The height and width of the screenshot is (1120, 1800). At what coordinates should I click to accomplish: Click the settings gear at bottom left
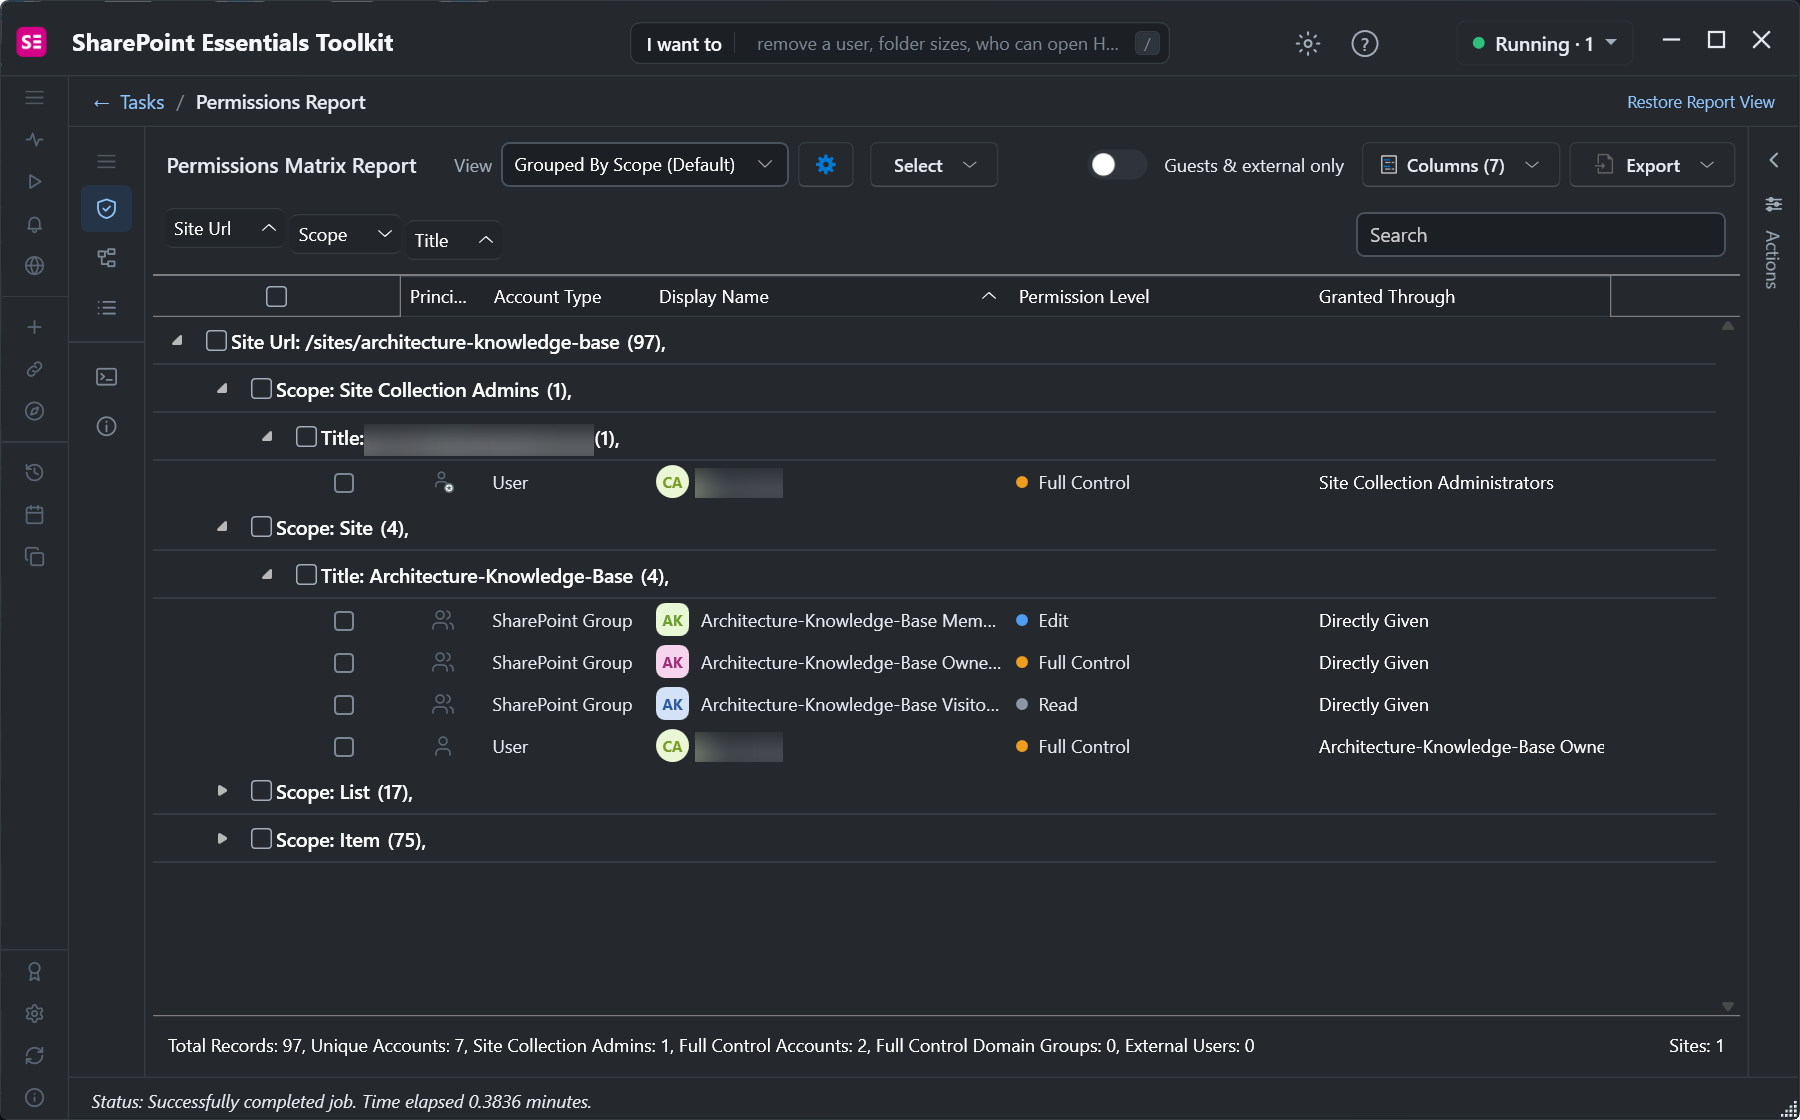click(34, 1013)
